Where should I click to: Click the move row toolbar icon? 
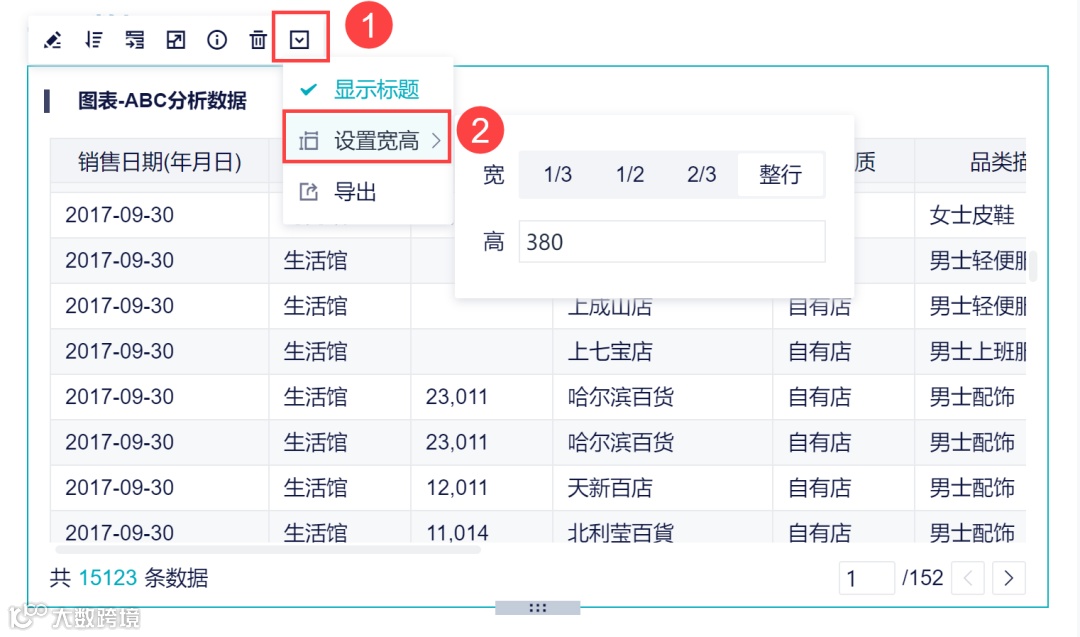[135, 40]
